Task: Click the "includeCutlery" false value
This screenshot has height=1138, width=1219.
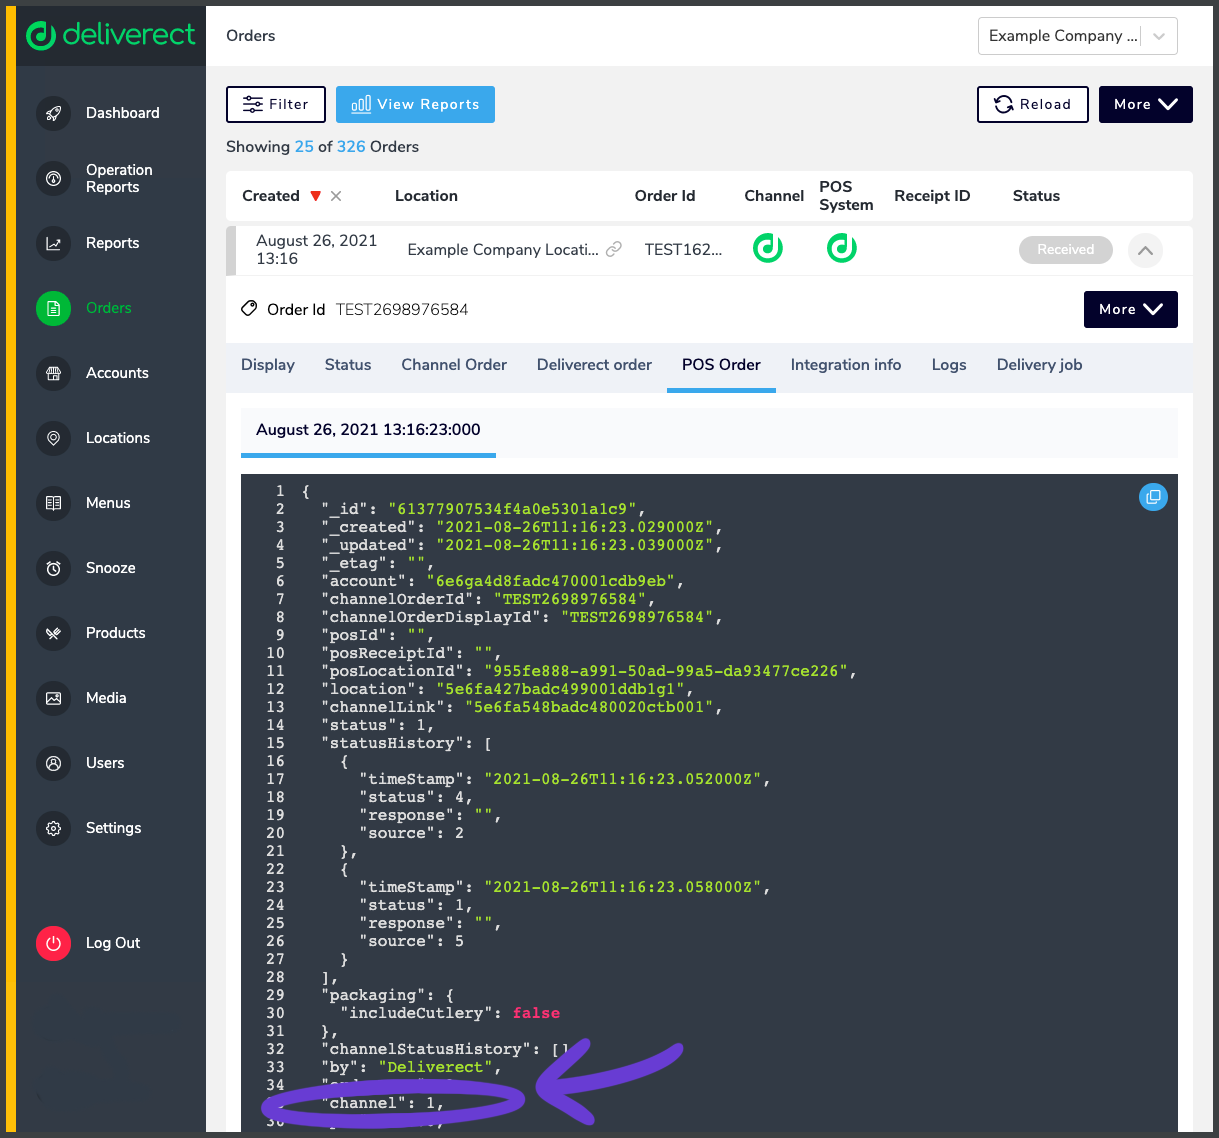Action: pyautogui.click(x=536, y=1013)
